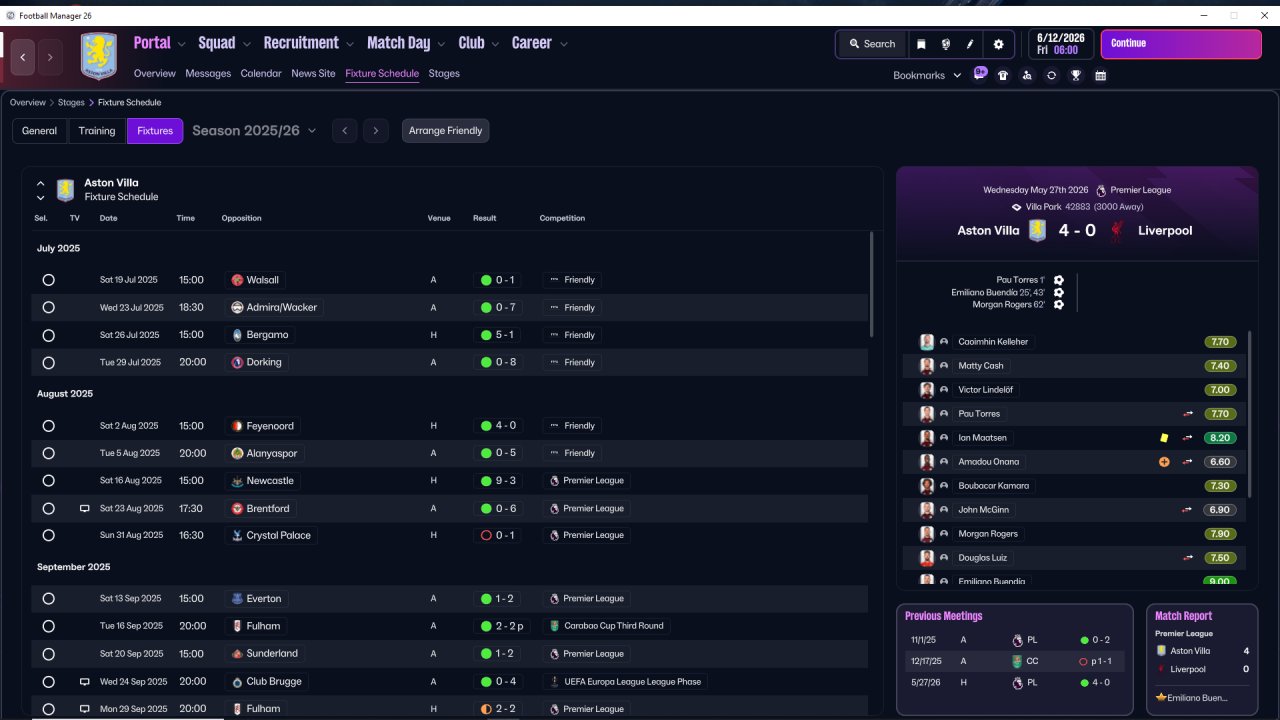Open the News Site sub-menu item
Screen dimensions: 1280x720
[313, 74]
